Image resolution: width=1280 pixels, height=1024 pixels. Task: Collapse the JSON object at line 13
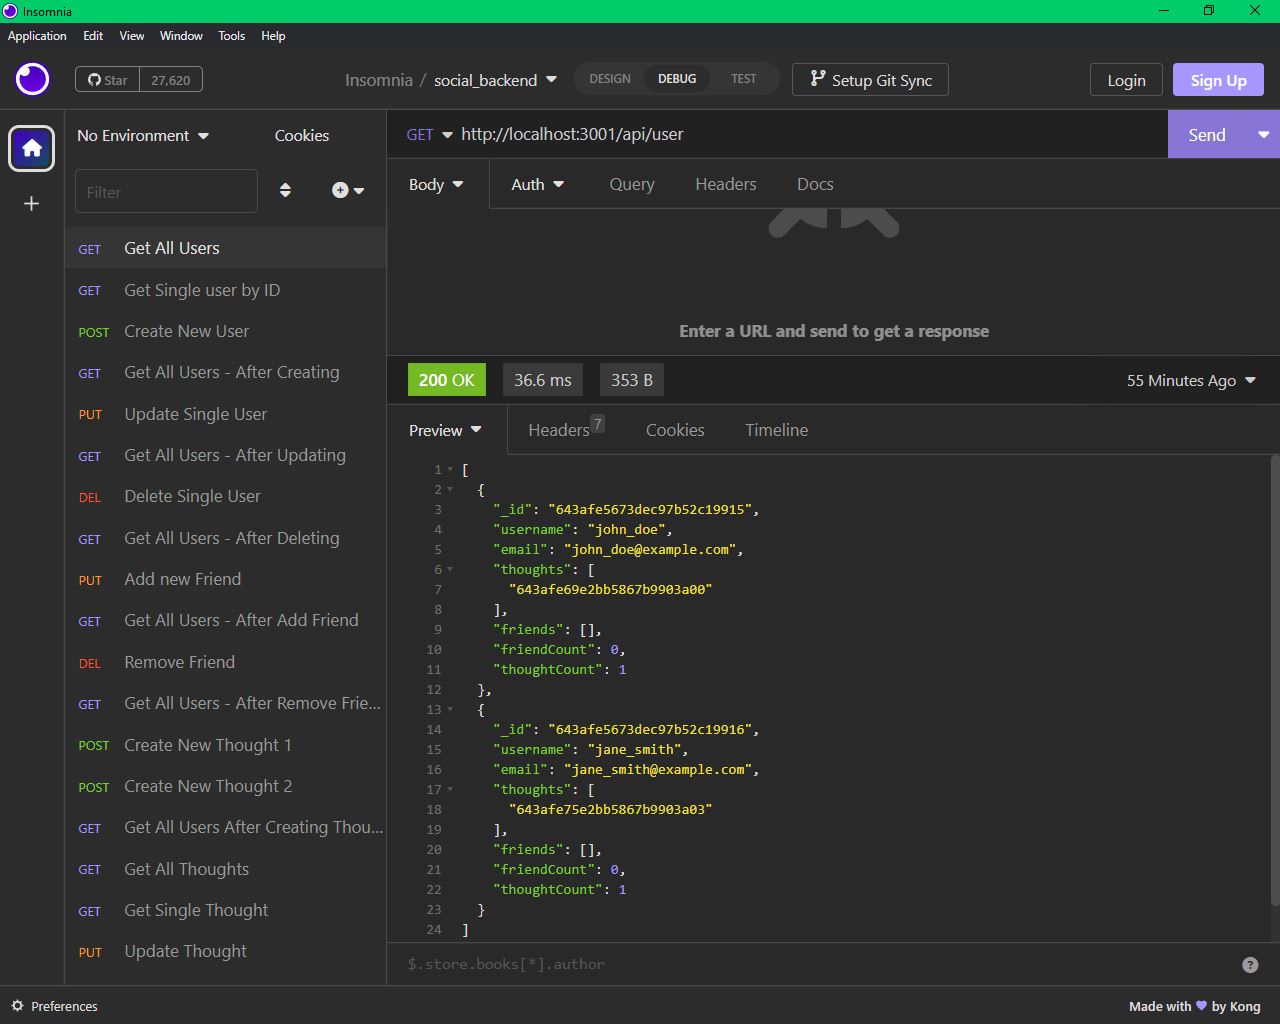point(450,709)
